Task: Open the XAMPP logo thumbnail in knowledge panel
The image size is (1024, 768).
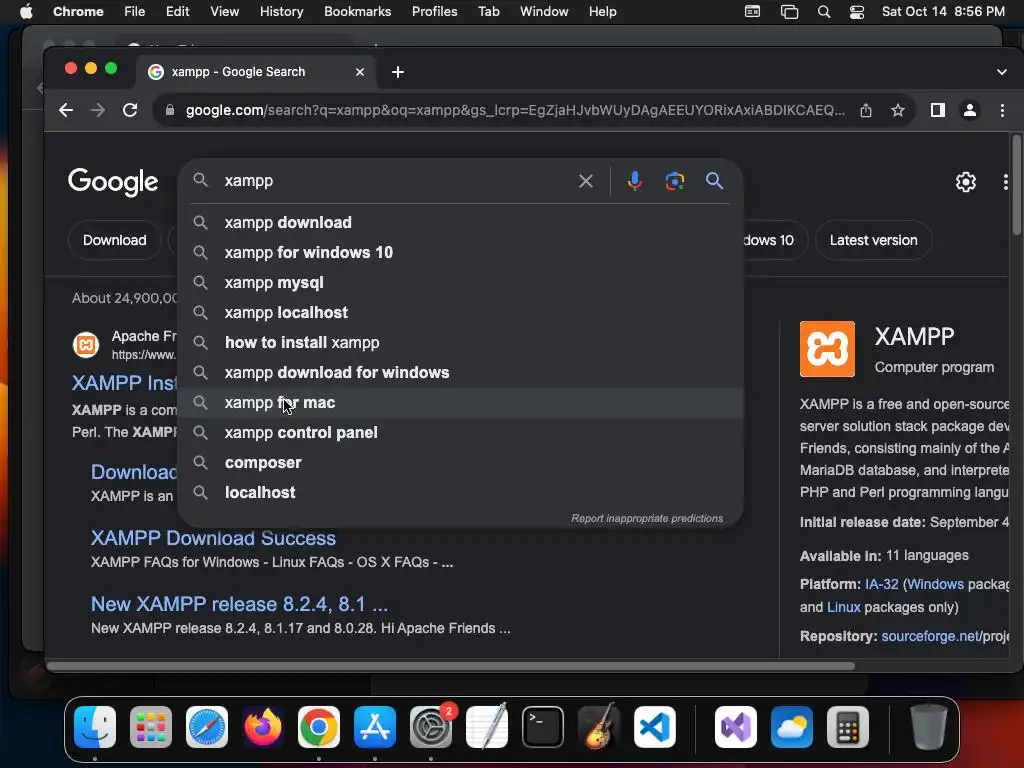Action: 827,349
